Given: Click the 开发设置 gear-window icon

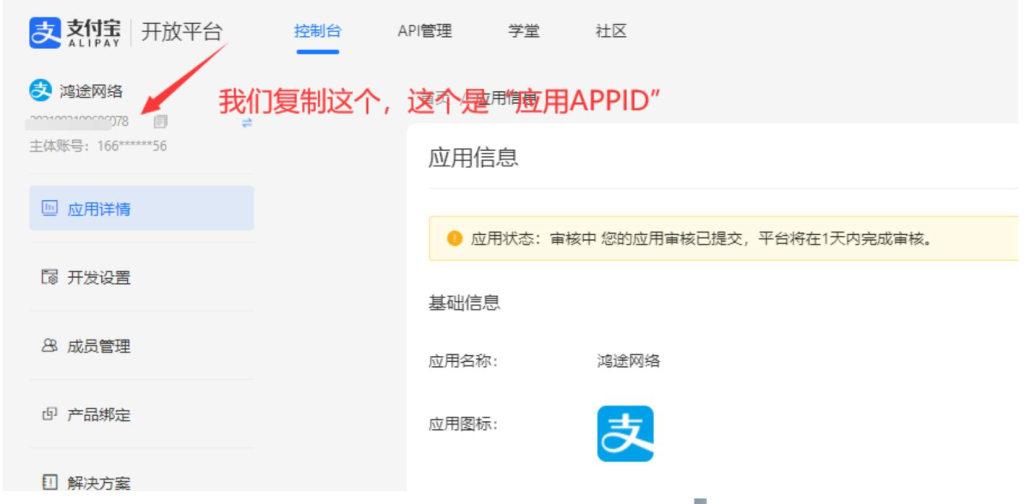Looking at the screenshot, I should point(50,277).
